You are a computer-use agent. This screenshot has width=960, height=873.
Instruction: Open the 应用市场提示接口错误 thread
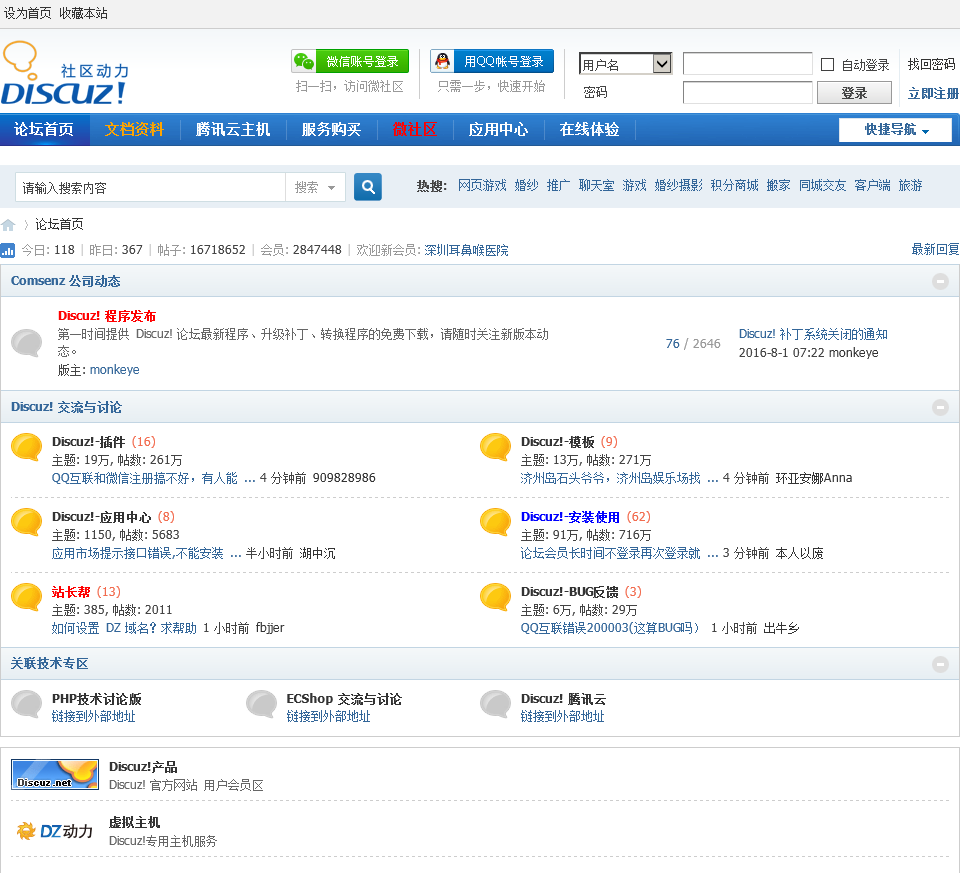pyautogui.click(x=138, y=553)
